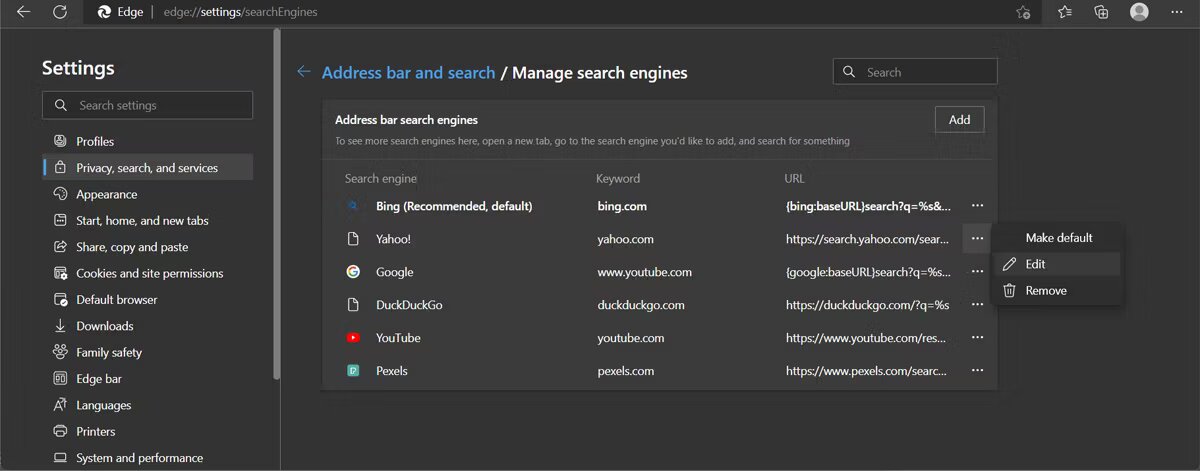Open the Favorites star icon

(x=1065, y=12)
